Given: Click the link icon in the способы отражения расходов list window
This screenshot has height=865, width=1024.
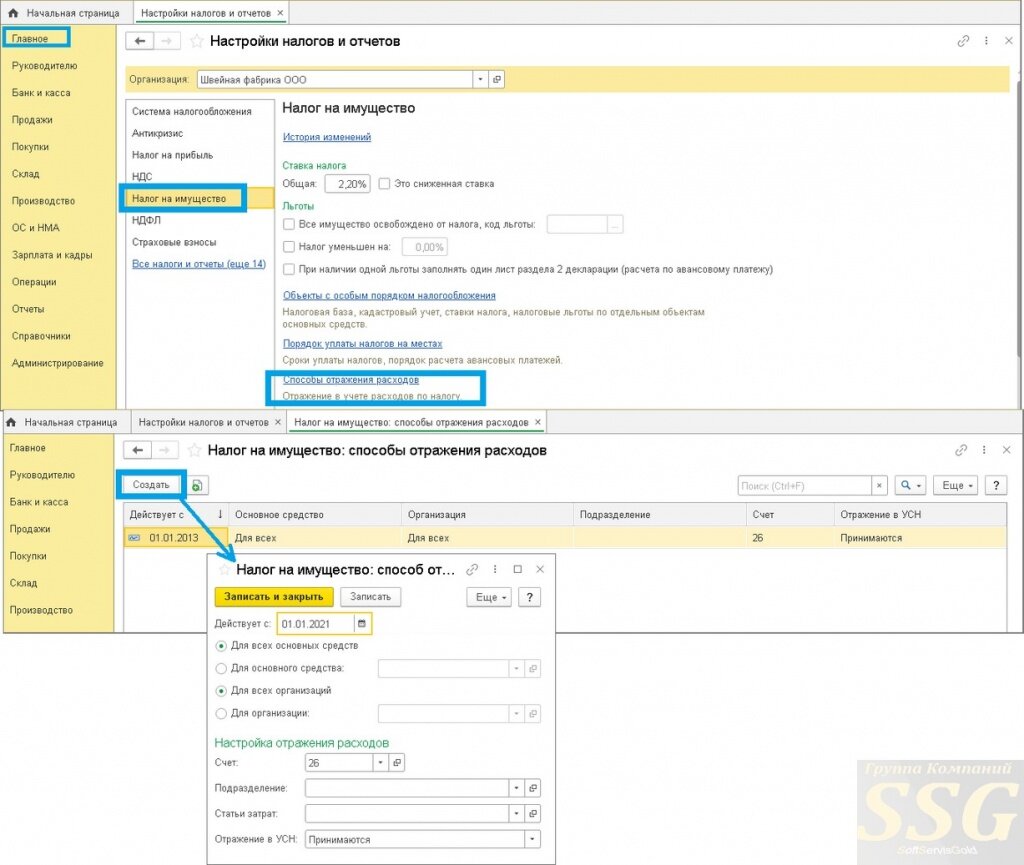Looking at the screenshot, I should point(961,450).
